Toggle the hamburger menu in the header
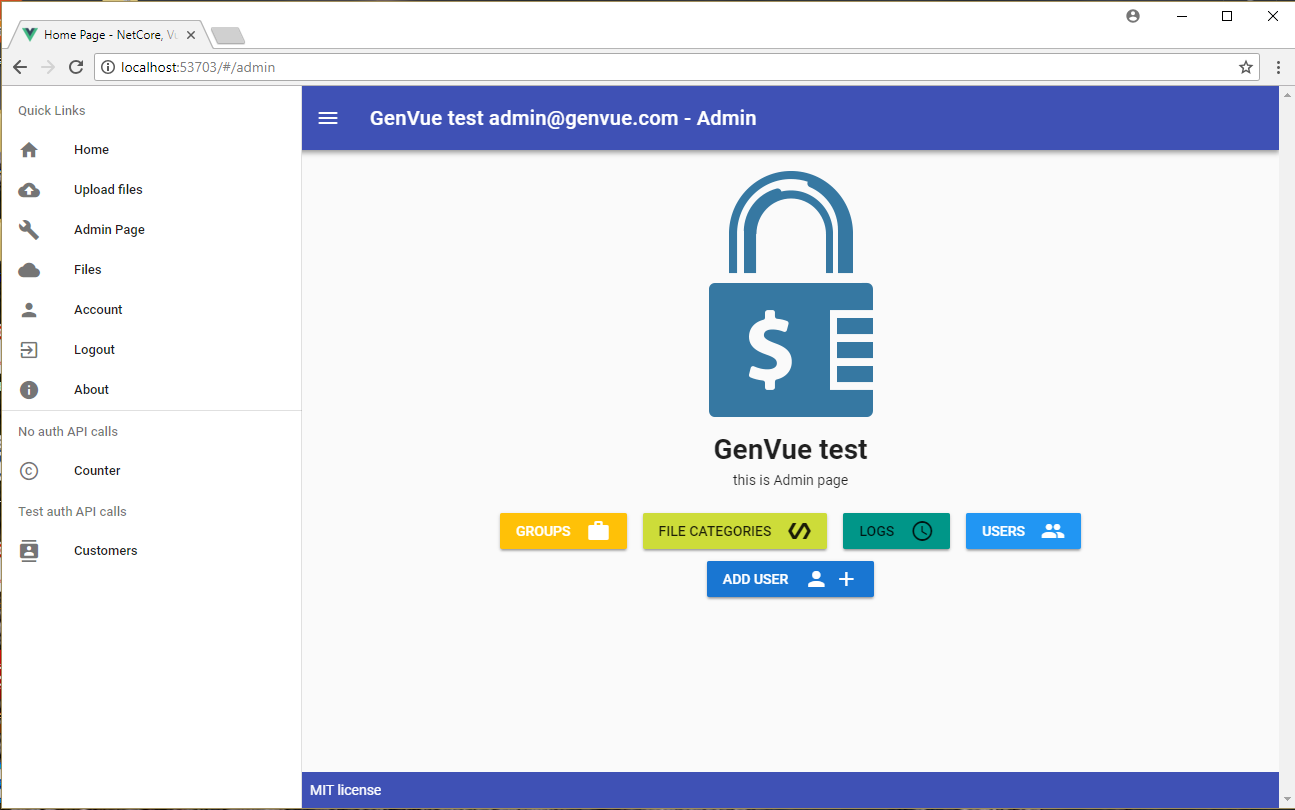Image resolution: width=1295 pixels, height=810 pixels. pyautogui.click(x=328, y=118)
